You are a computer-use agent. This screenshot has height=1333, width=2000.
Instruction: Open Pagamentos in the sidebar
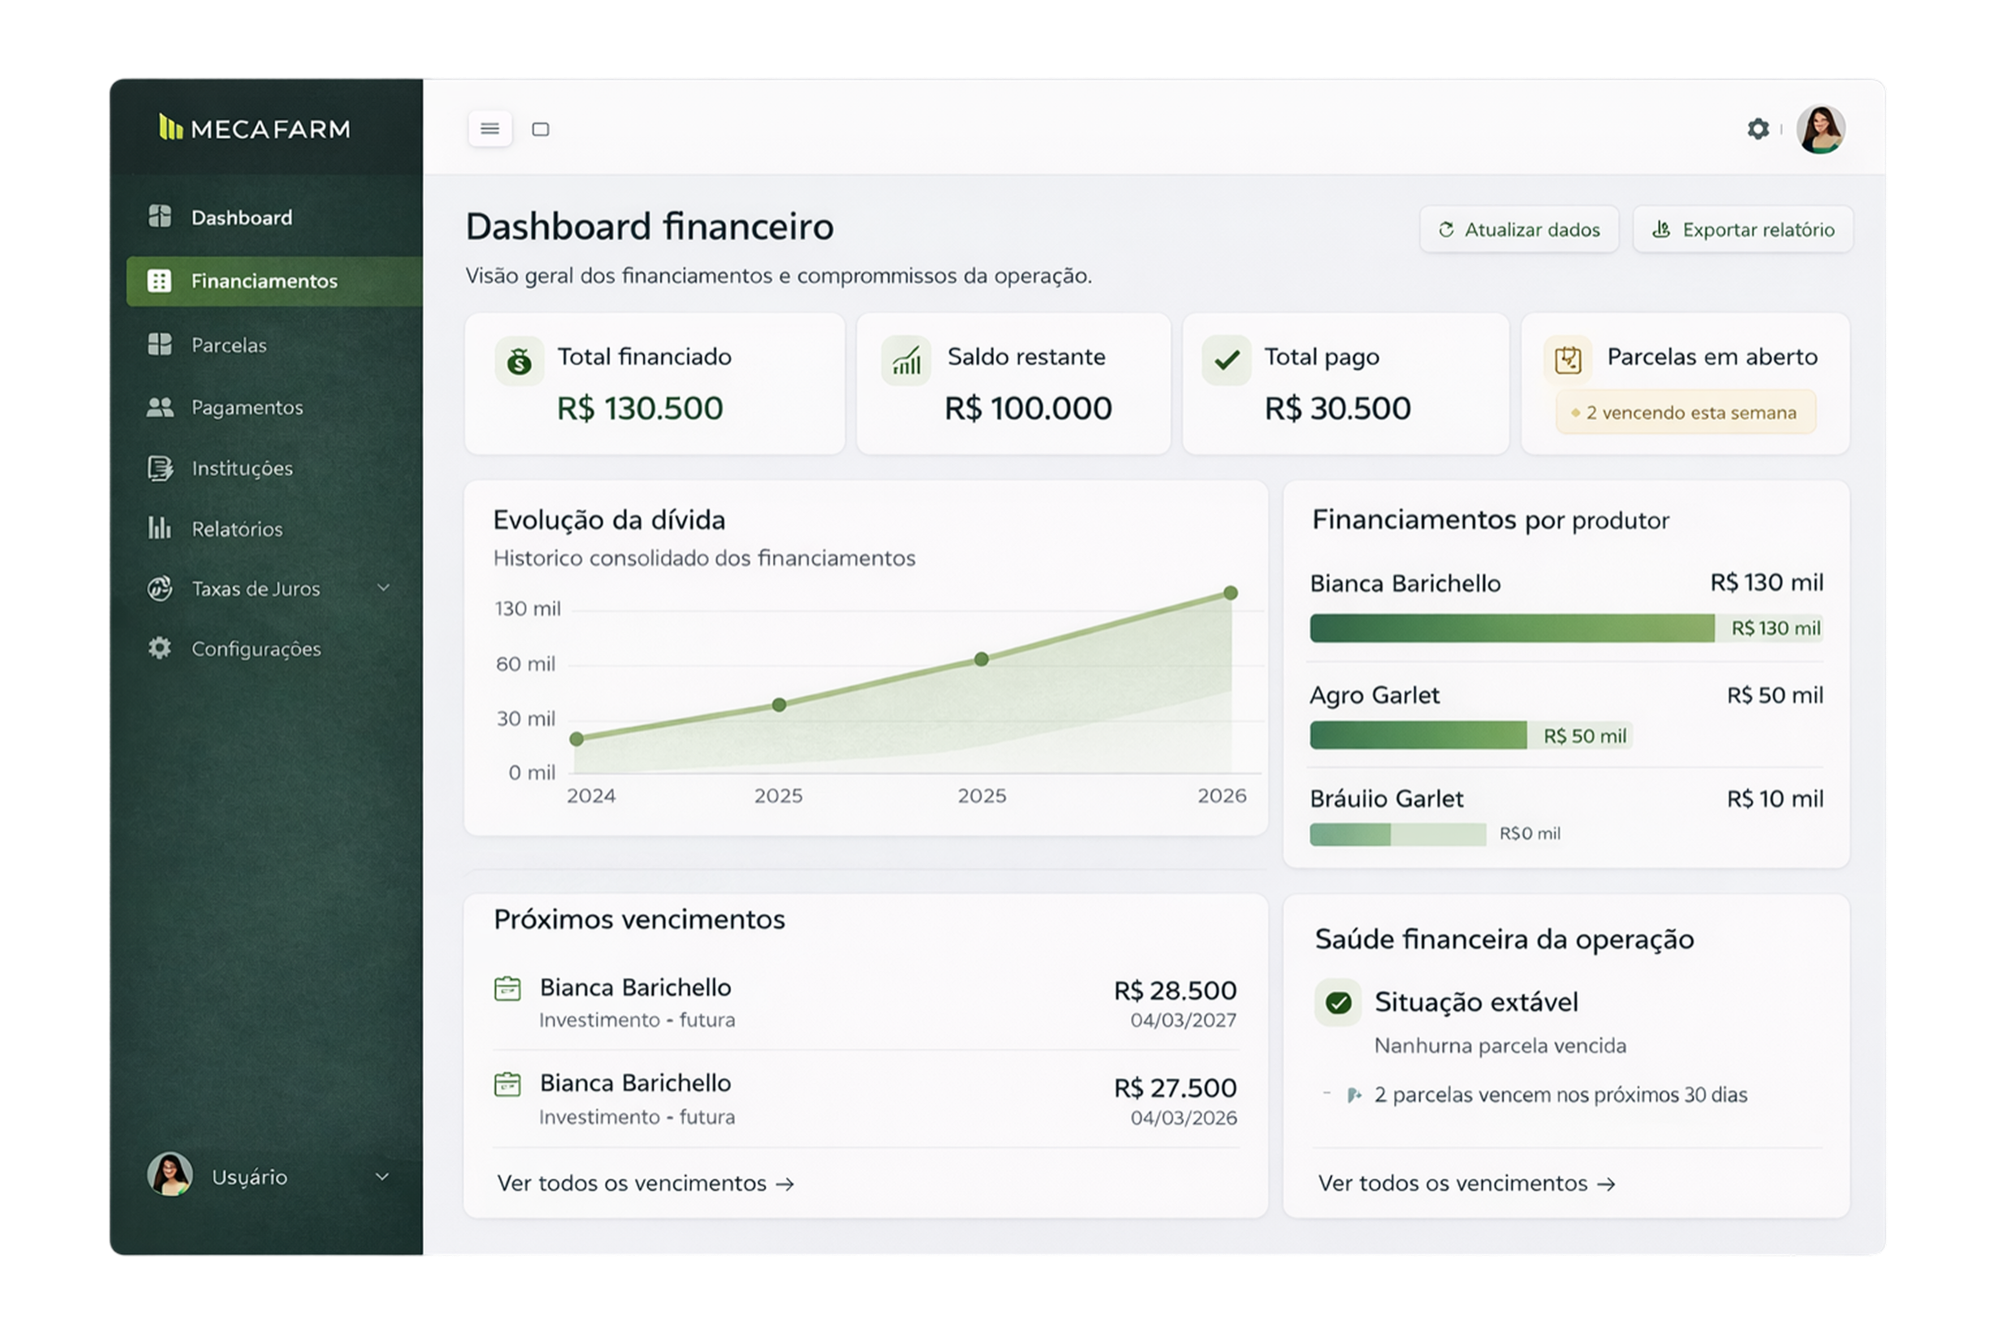[x=247, y=407]
